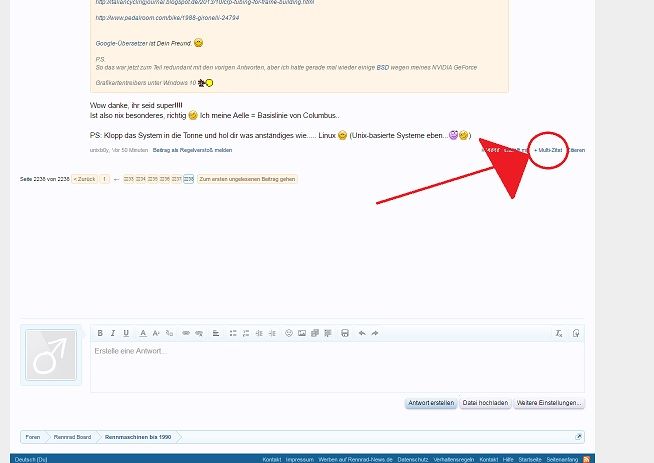The image size is (654, 463).
Task: Remove formatting with the Tx icon
Action: tap(559, 333)
